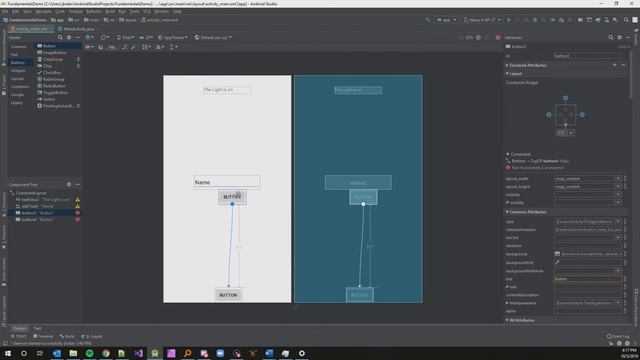Screen dimensions: 640x360
Task: Select the textView row in Component Tree
Action: (x=45, y=200)
